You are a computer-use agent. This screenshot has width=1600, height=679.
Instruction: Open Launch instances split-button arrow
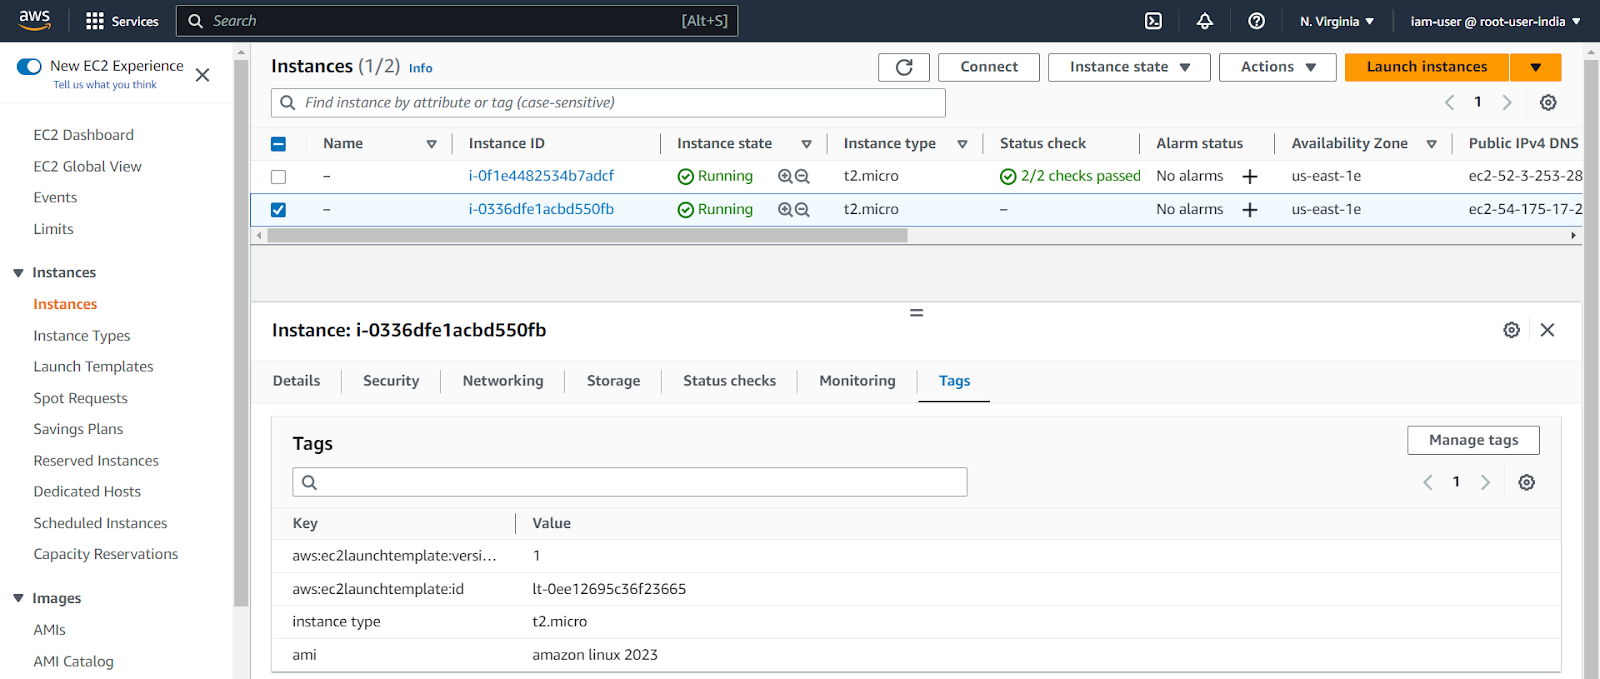(x=1535, y=67)
